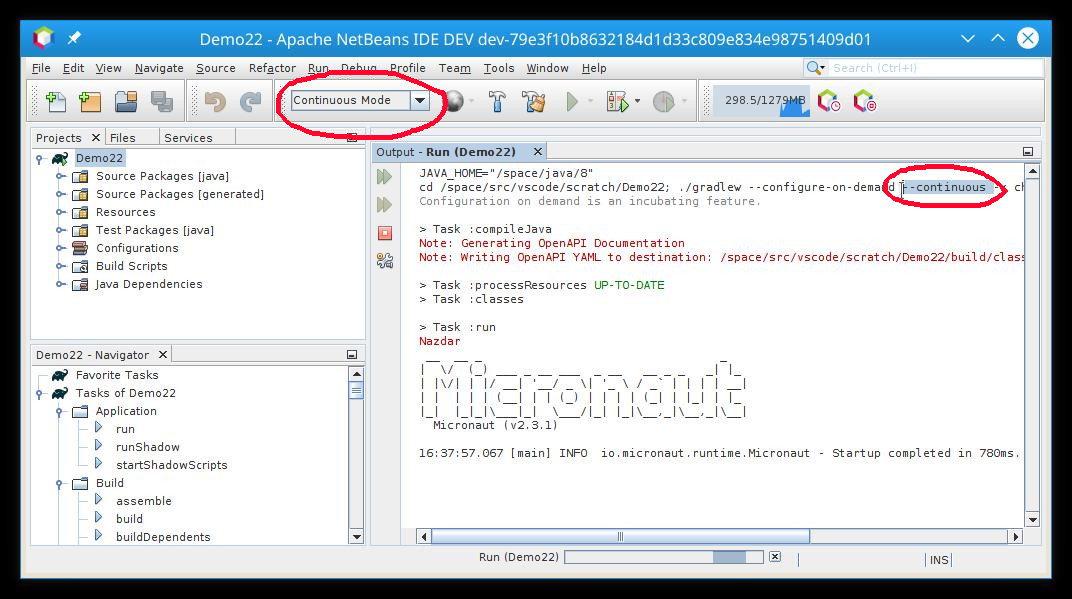This screenshot has width=1072, height=599.
Task: Open the Refactor menu
Action: (x=272, y=68)
